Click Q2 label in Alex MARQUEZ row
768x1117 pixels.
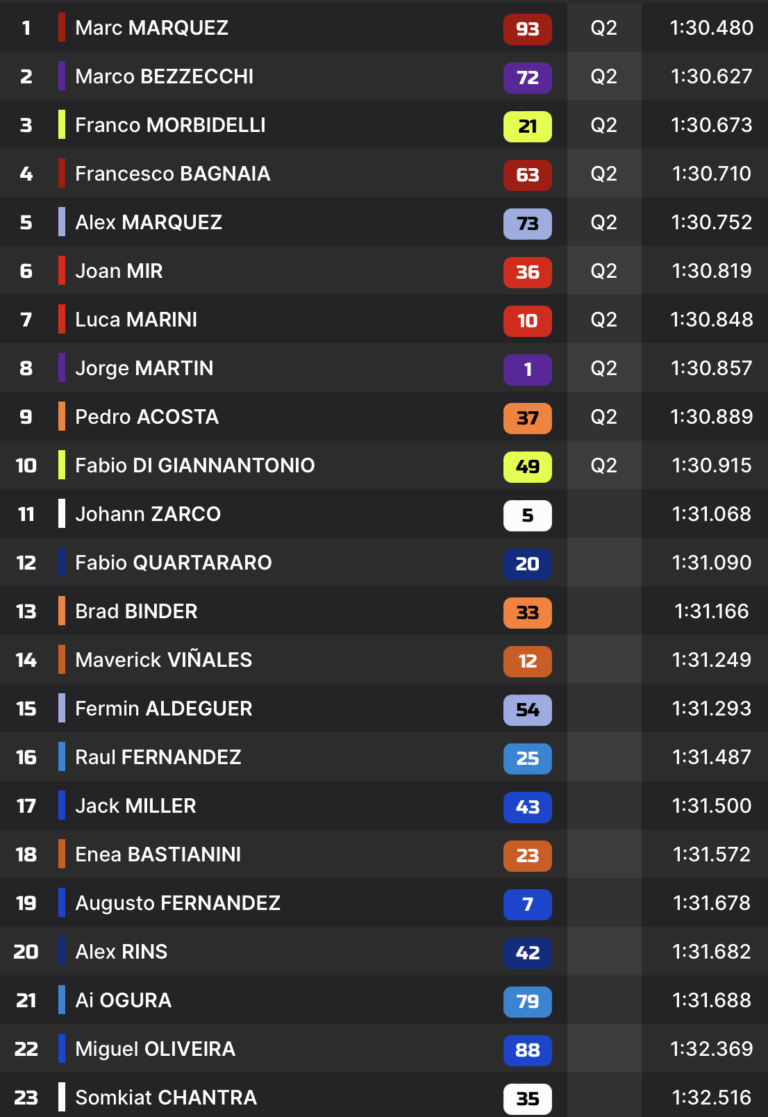coord(603,222)
